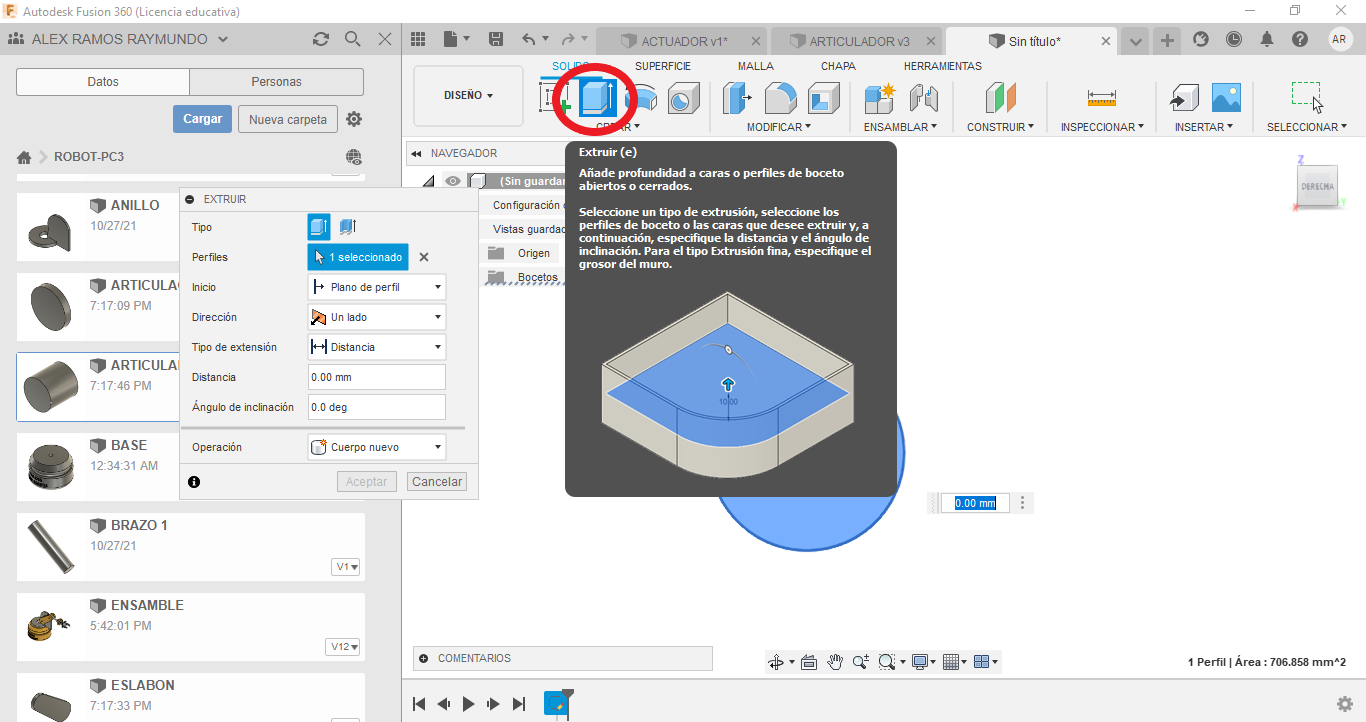Open data panel settings gear
The image size is (1366, 722).
tap(354, 119)
